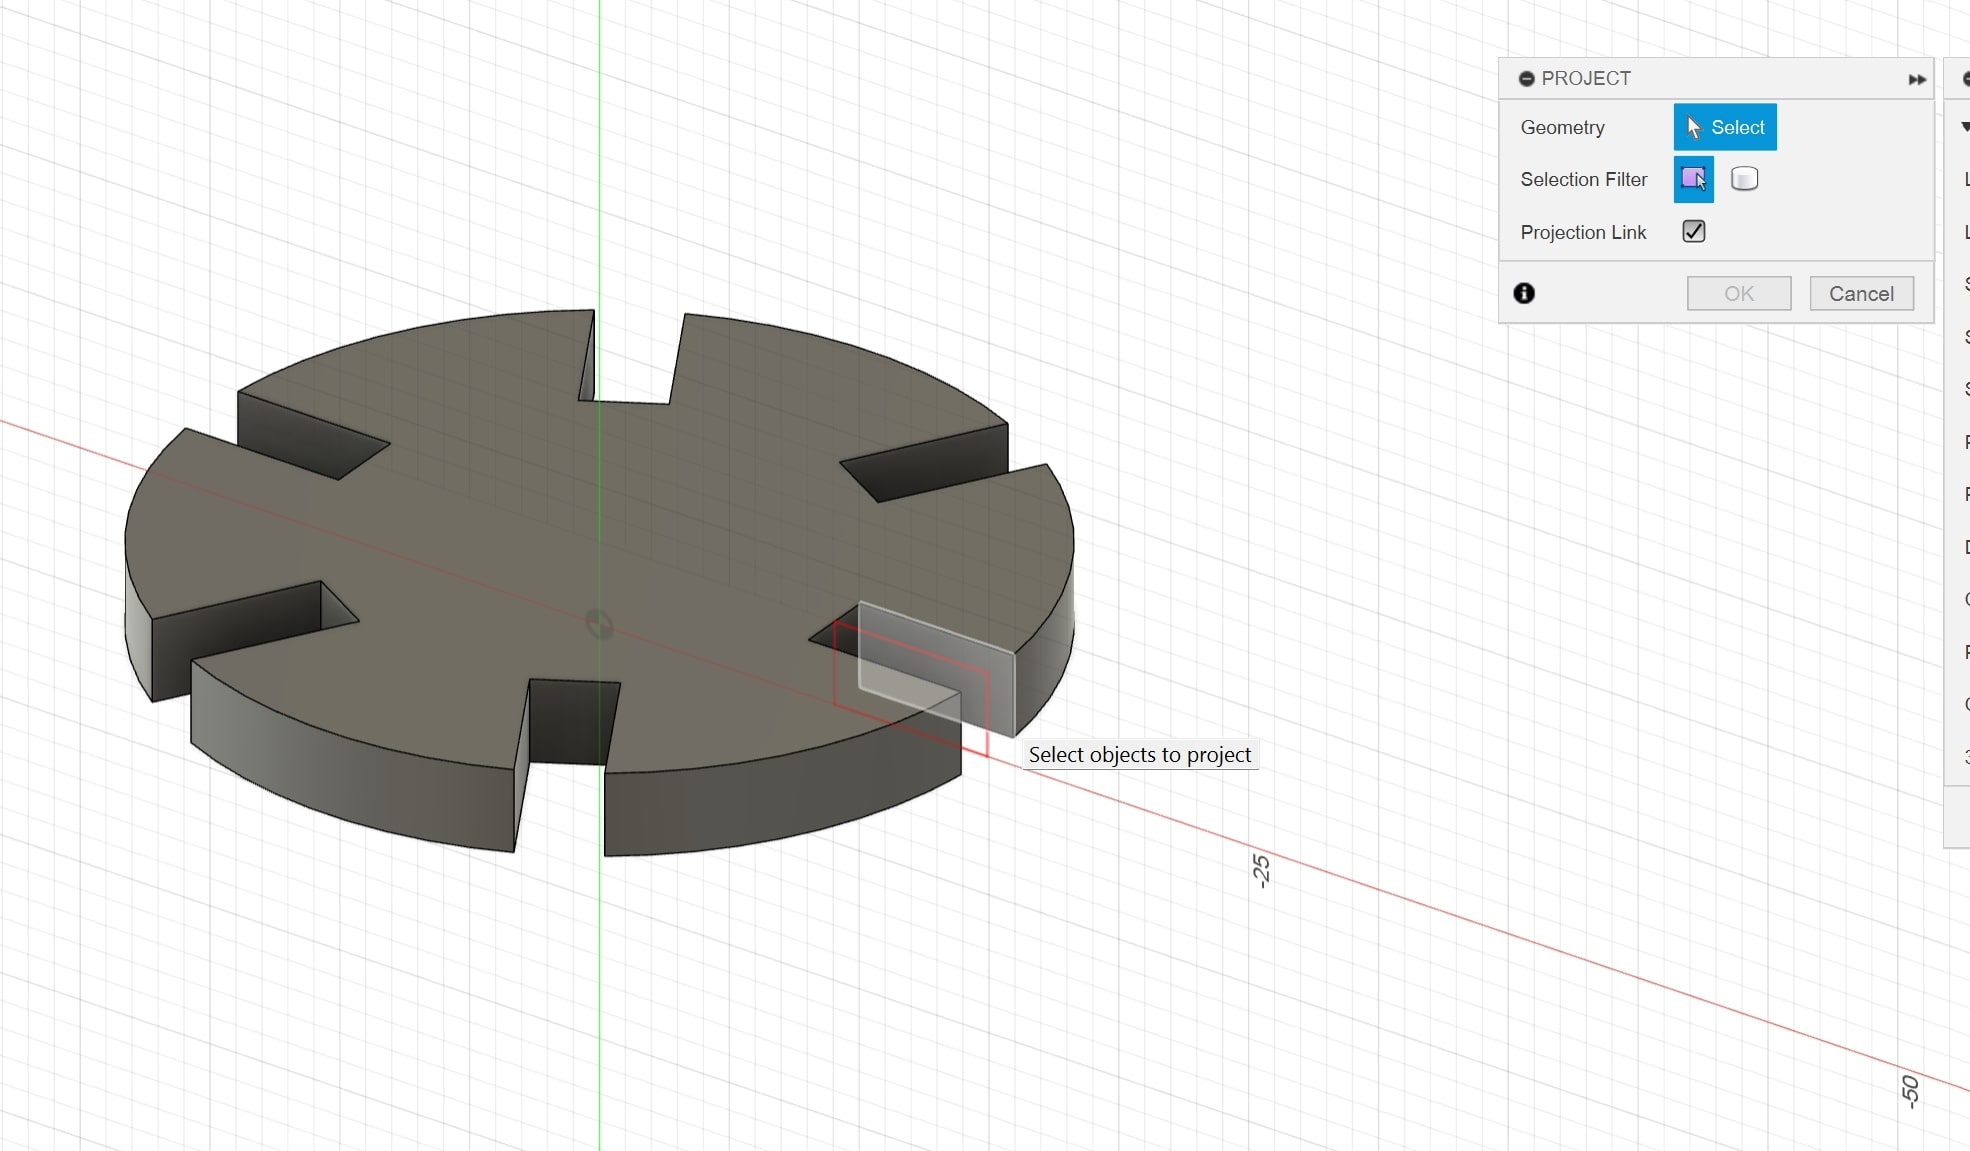Choose the Specified Entities selection filter icon
1970x1151 pixels.
(x=1694, y=179)
